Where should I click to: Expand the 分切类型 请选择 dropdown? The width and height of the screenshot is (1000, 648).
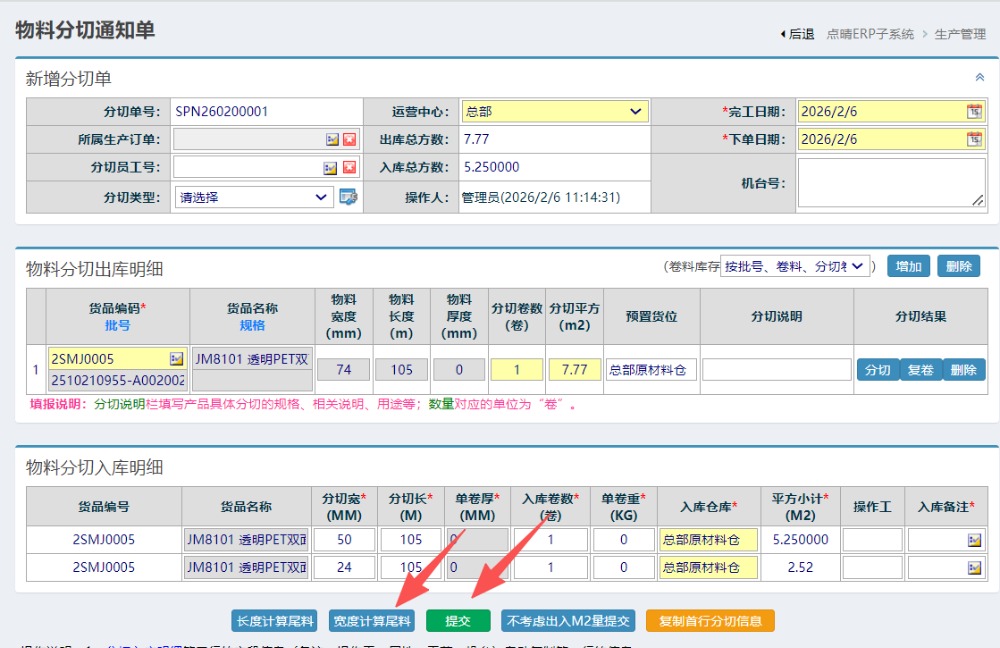tap(254, 197)
